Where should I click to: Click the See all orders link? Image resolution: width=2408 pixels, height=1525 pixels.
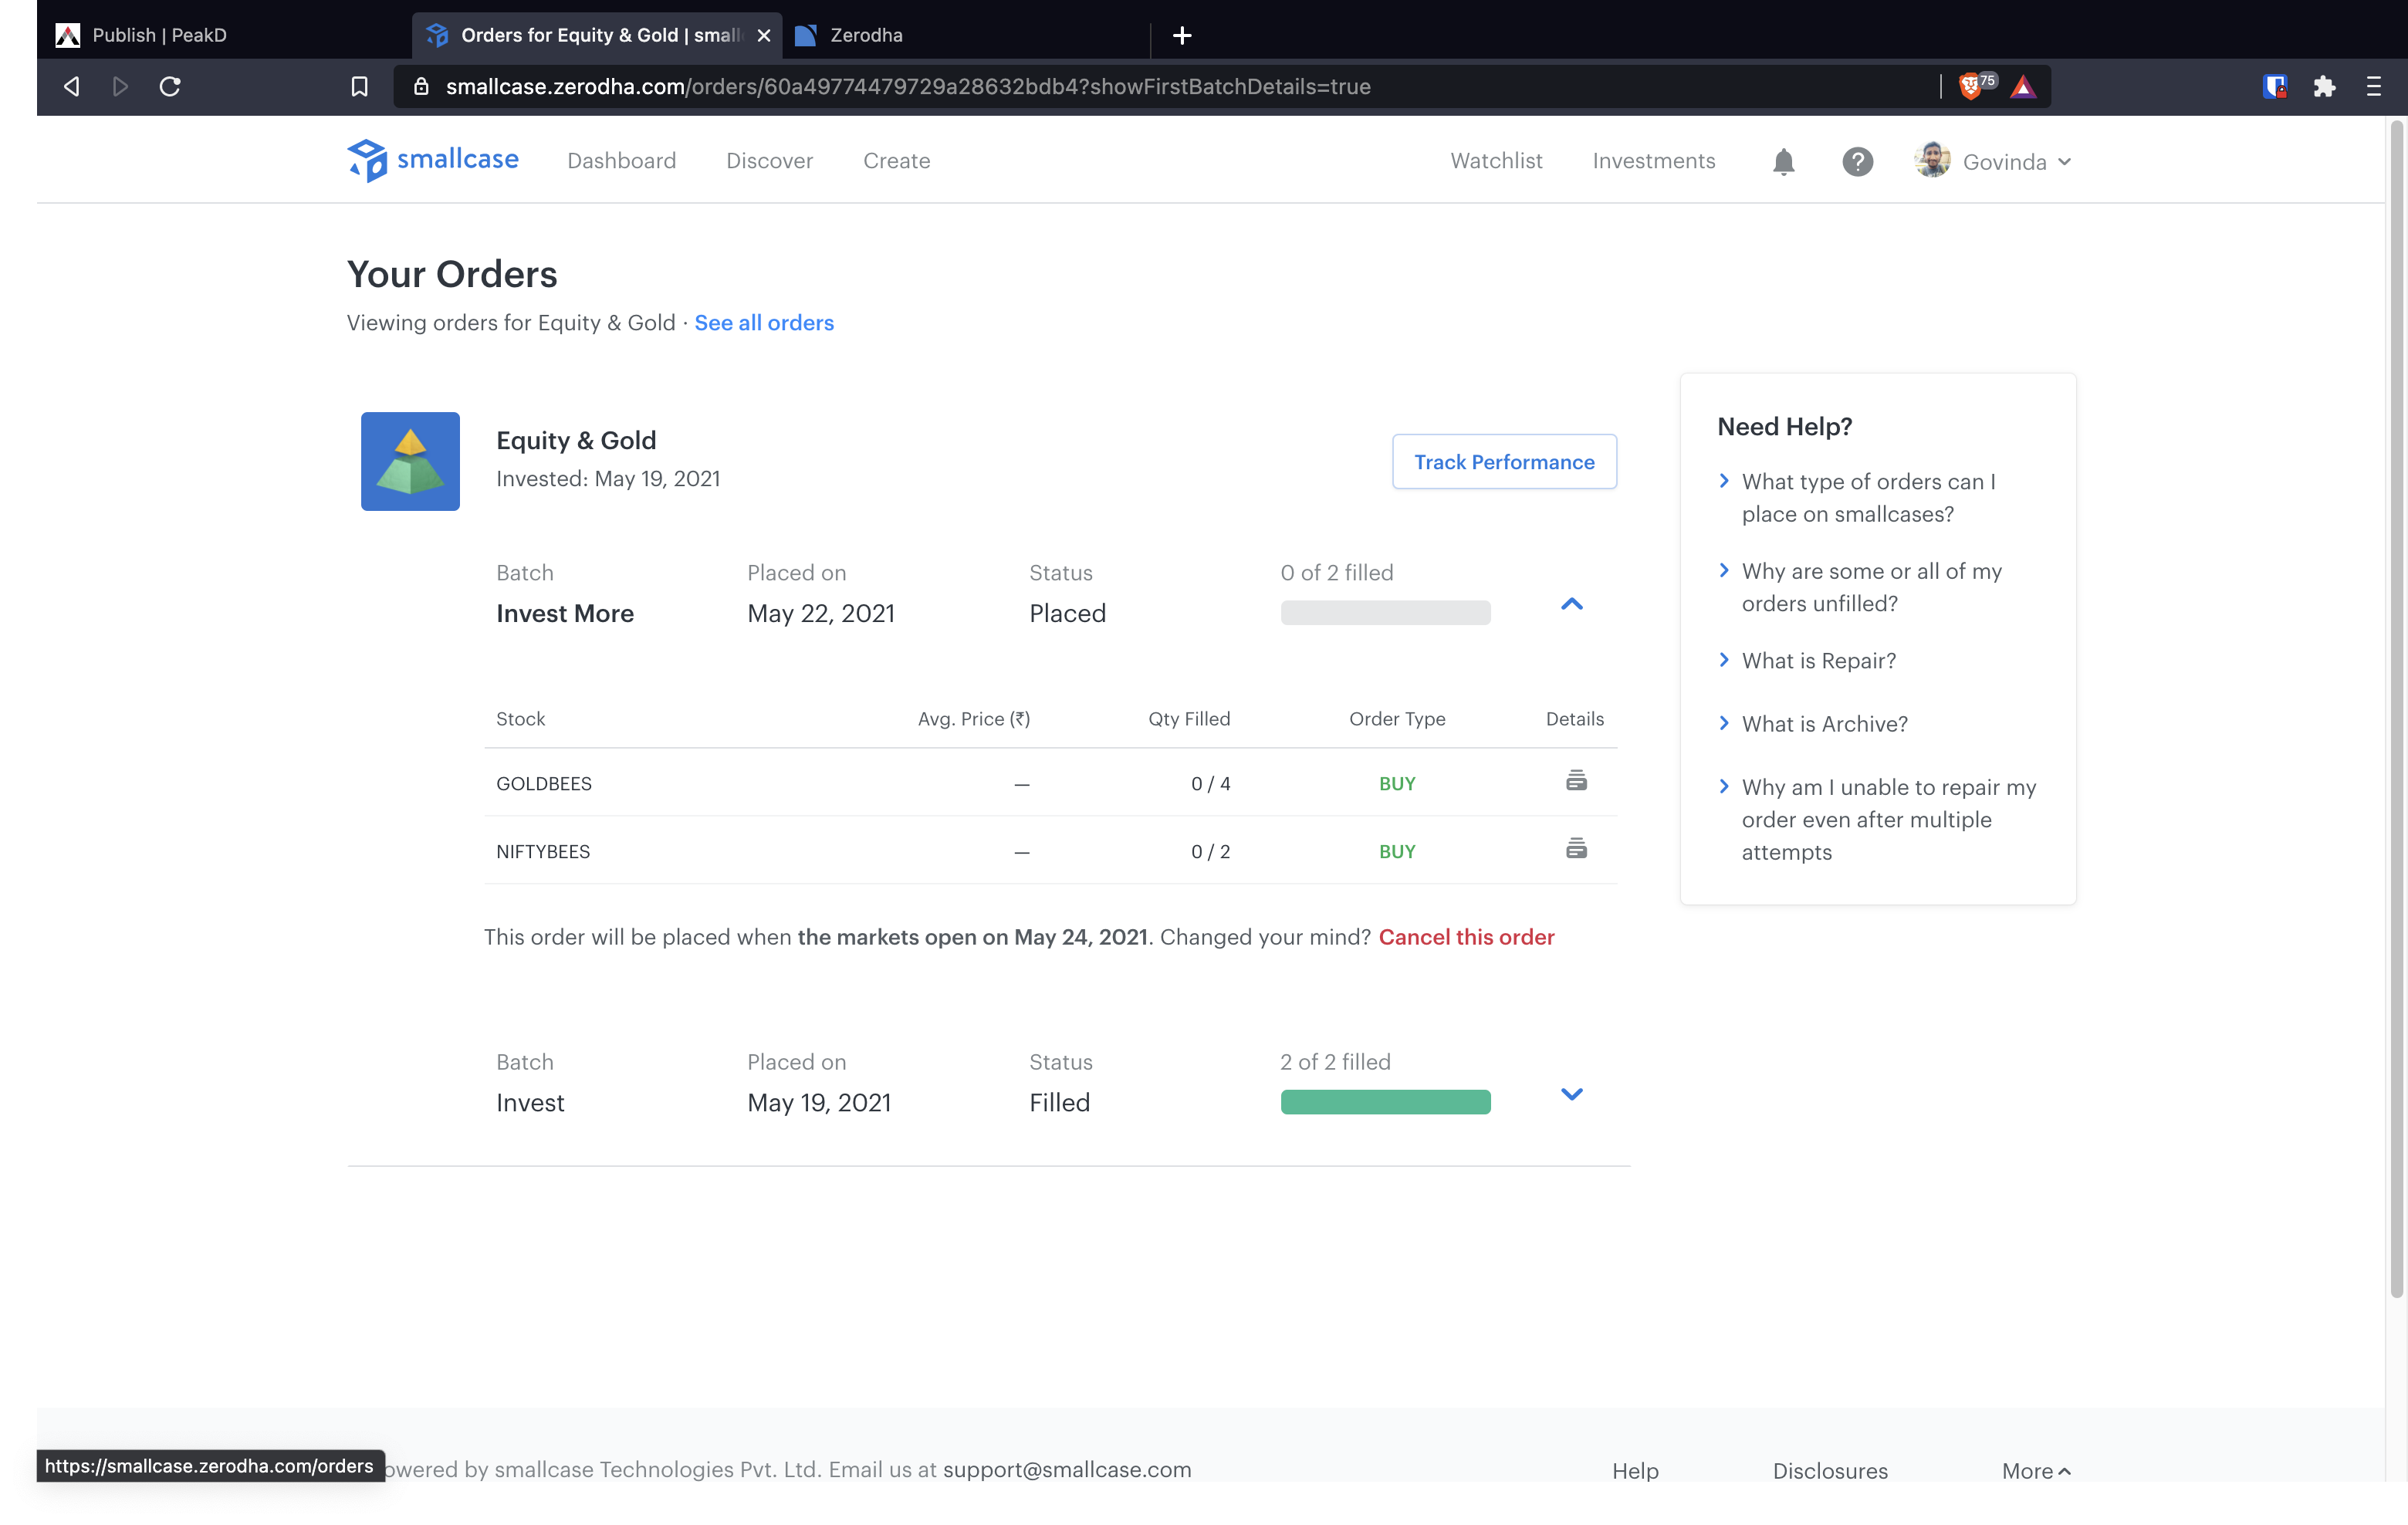coord(764,323)
